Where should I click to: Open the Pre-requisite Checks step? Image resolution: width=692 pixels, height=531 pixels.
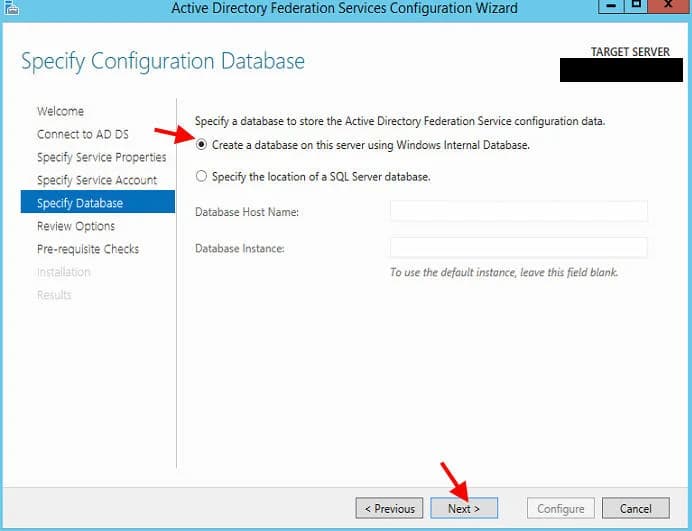[88, 249]
